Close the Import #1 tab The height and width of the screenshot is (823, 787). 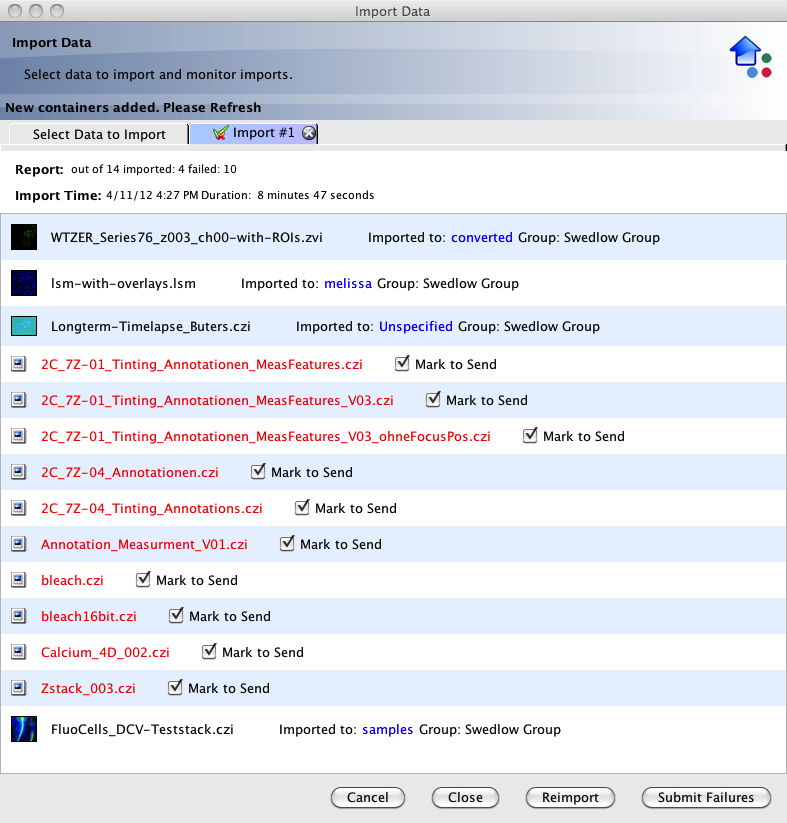pyautogui.click(x=309, y=133)
